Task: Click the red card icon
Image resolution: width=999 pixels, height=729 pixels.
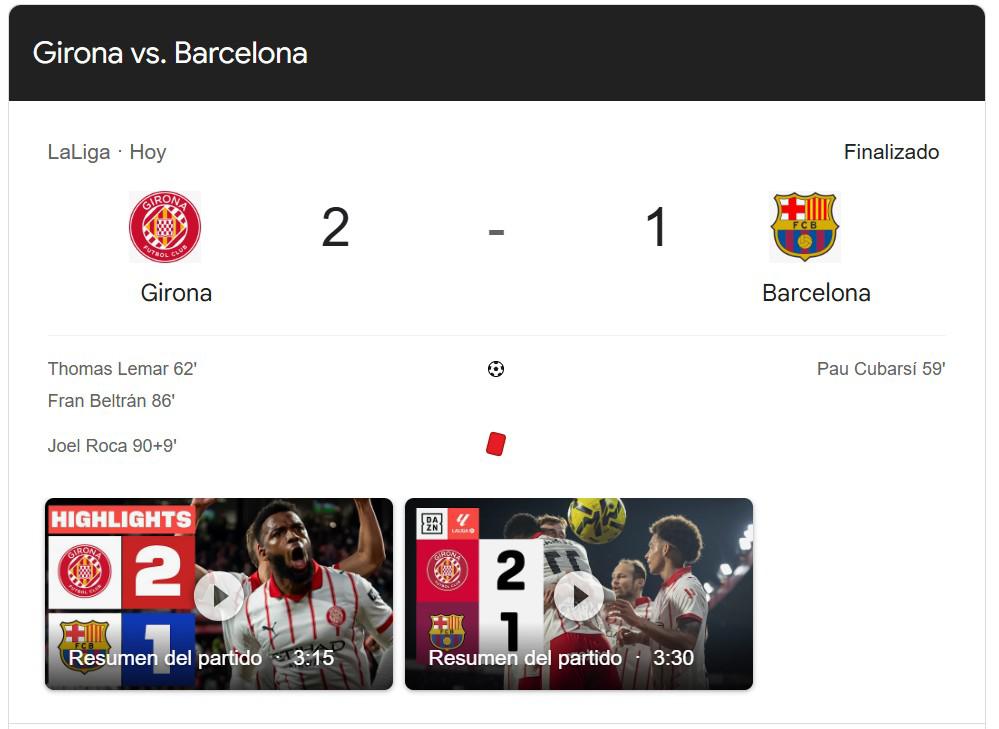Action: tap(495, 444)
